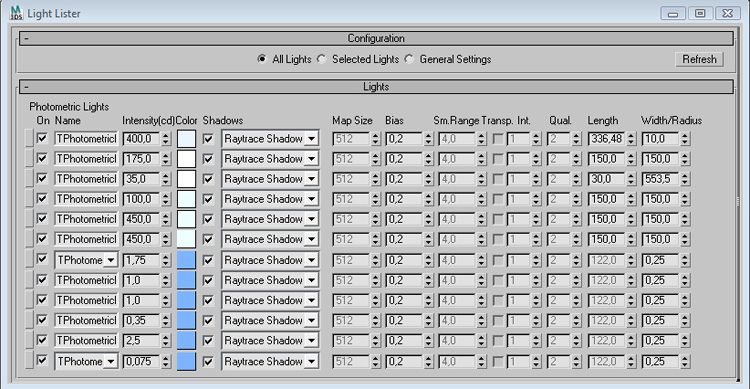
Task: Click the Bias spinner in the 175,0 row
Action: pyautogui.click(x=429, y=159)
